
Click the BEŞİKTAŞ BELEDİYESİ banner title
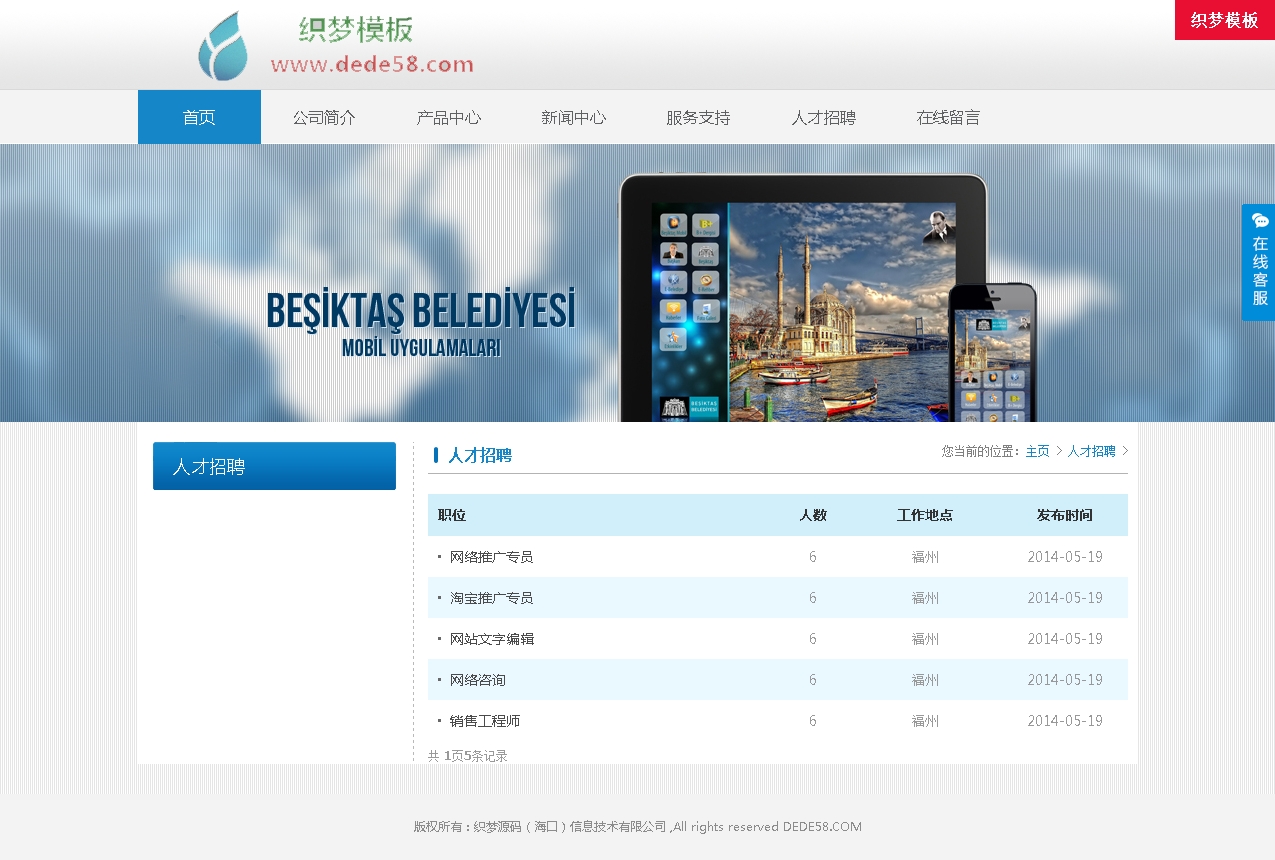click(x=421, y=311)
